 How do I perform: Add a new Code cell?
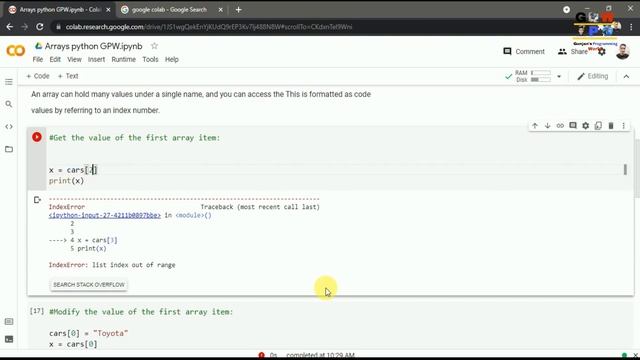point(38,76)
